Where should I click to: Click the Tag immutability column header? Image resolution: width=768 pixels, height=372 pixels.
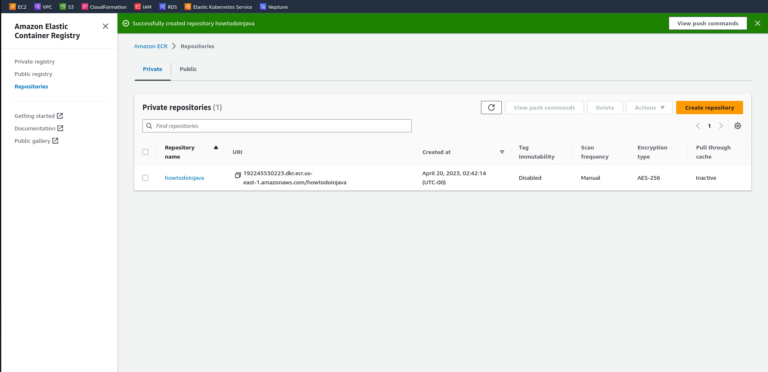[536, 152]
